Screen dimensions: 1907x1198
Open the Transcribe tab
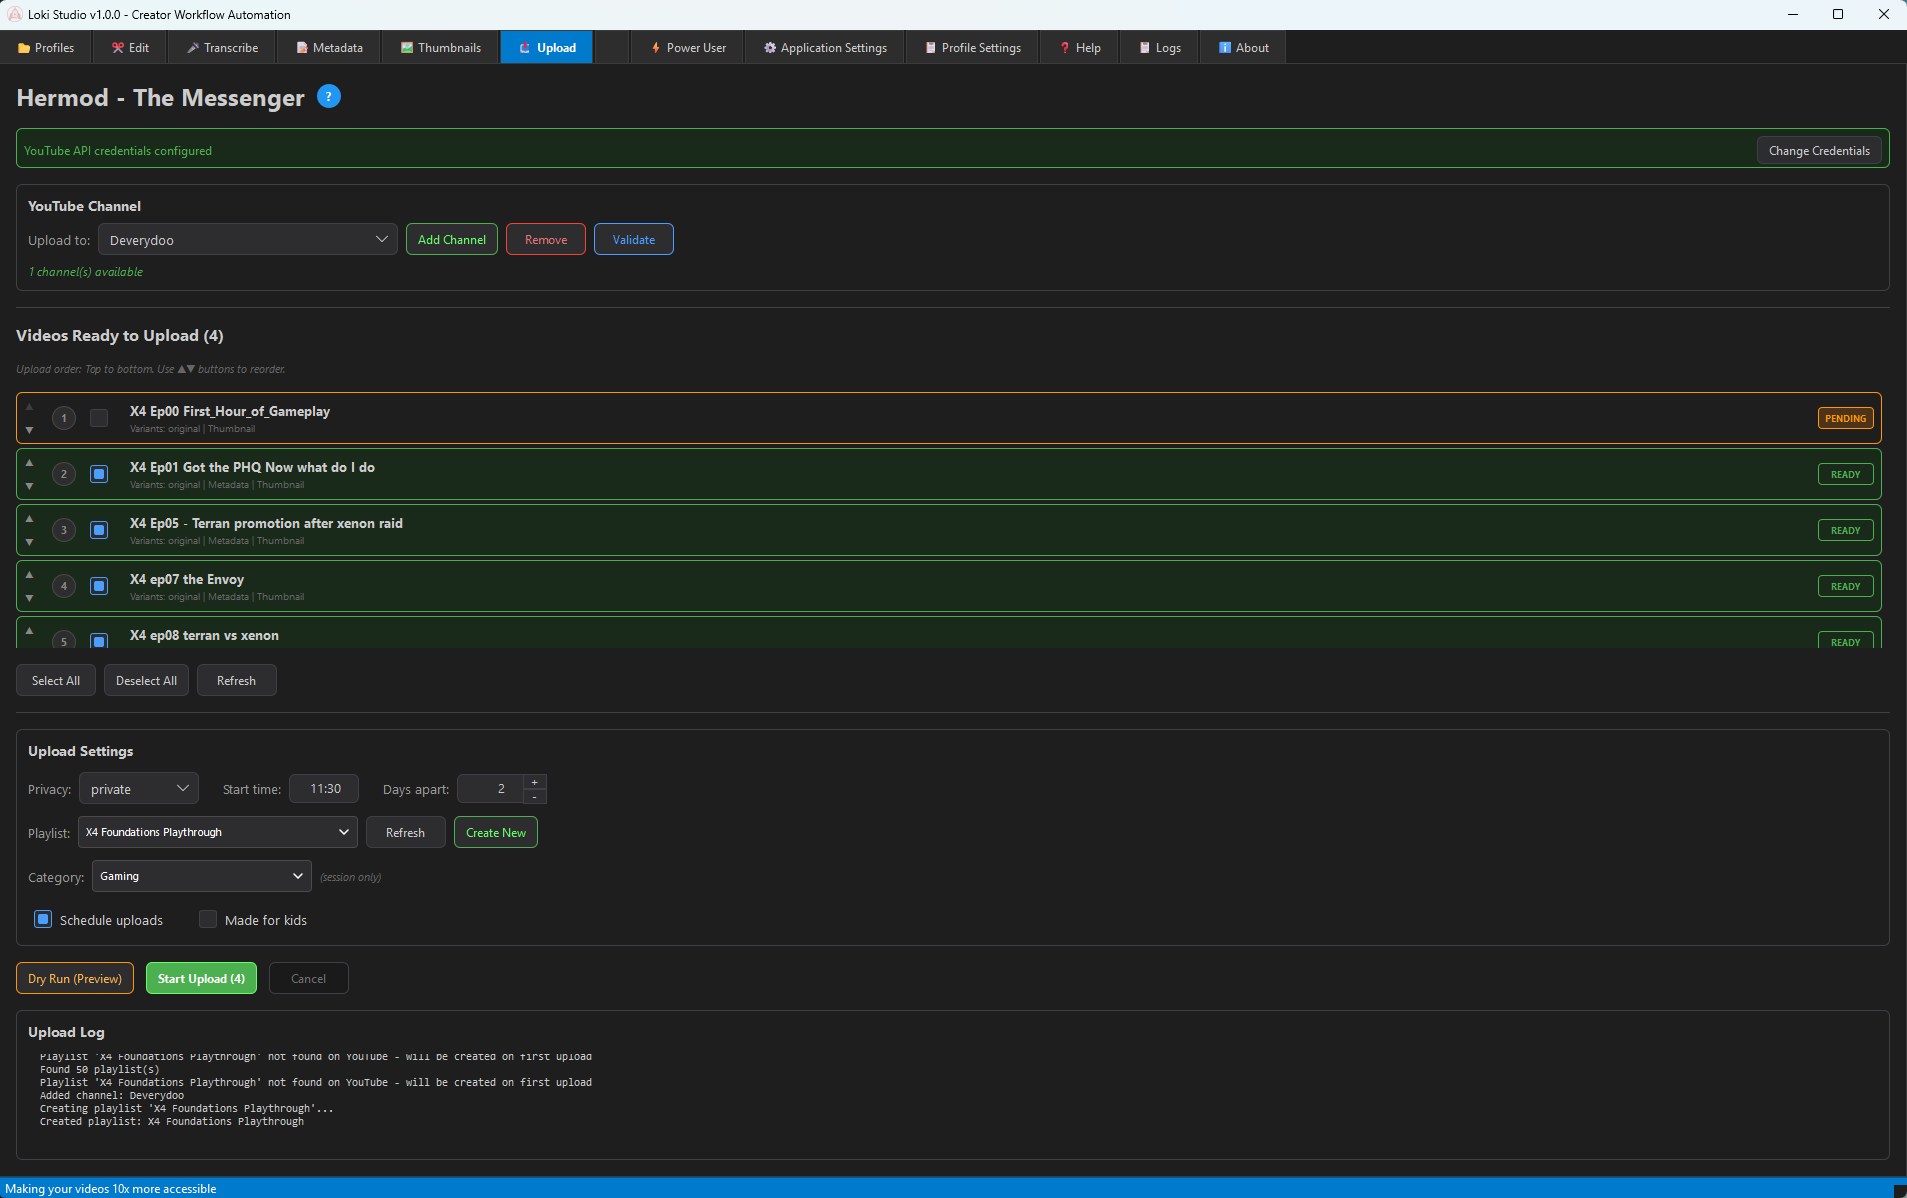click(222, 47)
